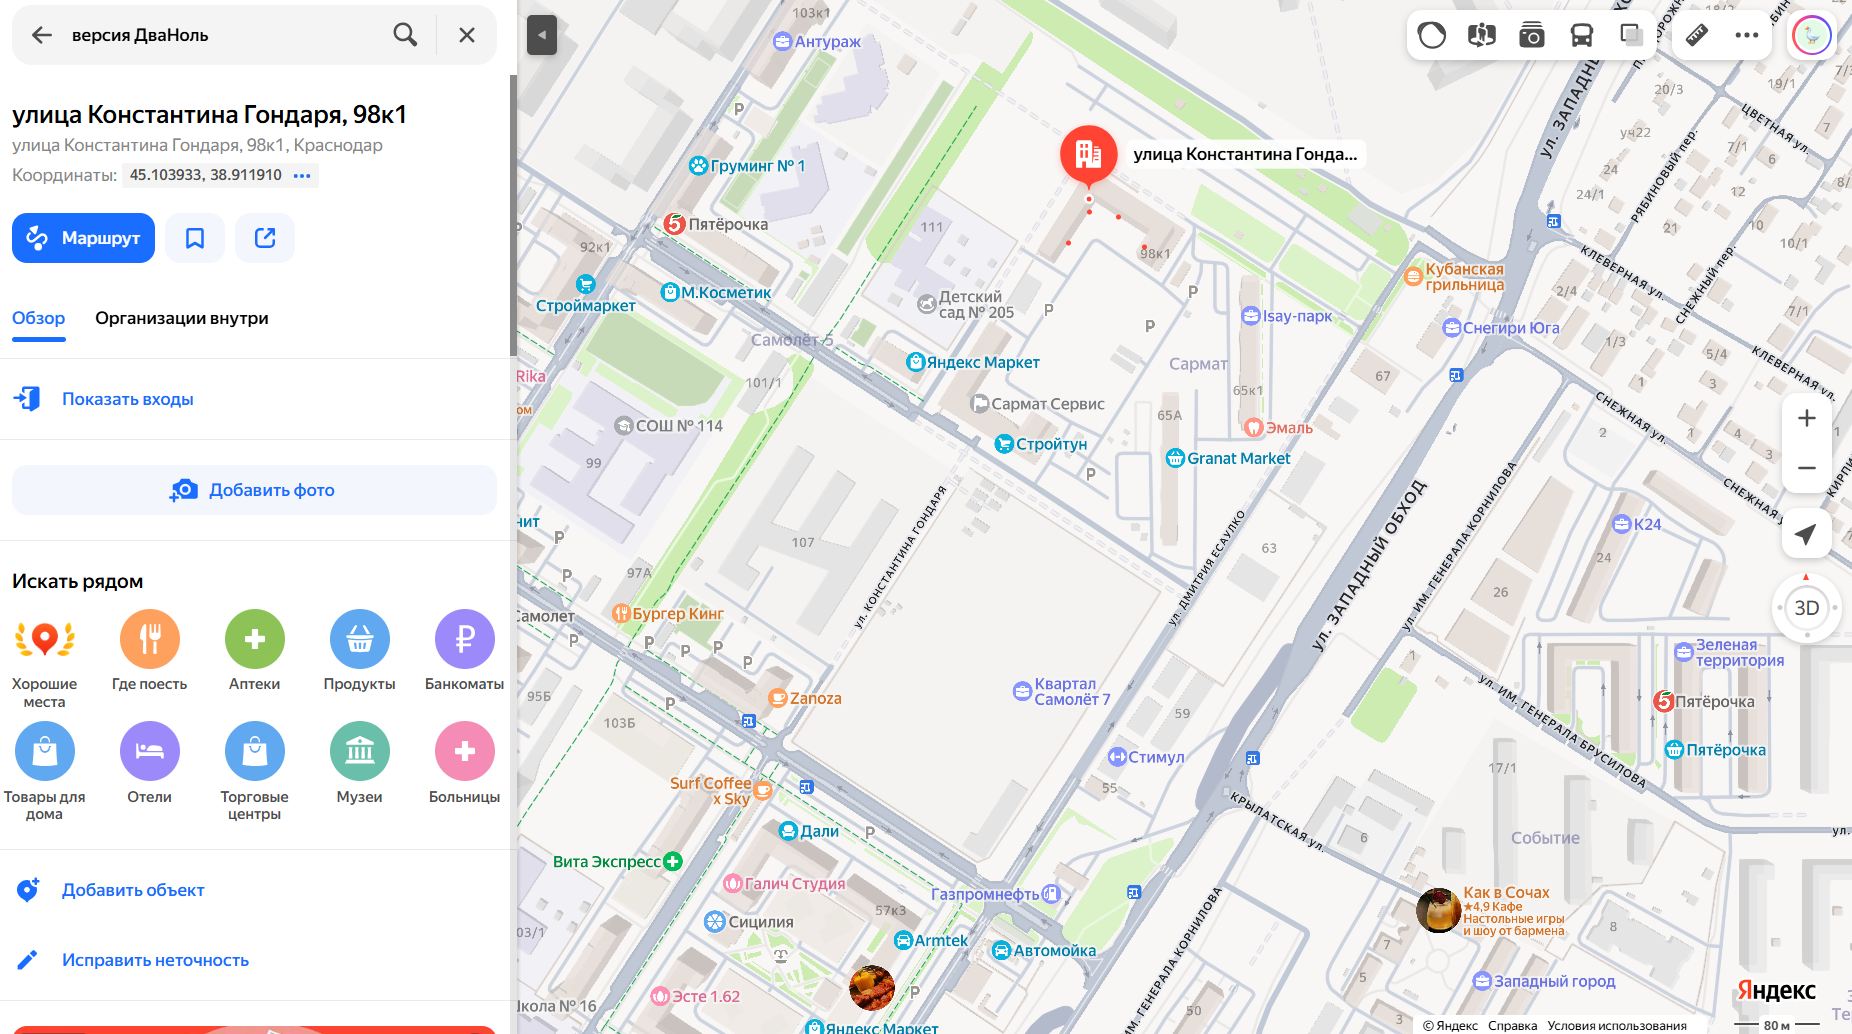Click the user profile avatar
Screen dimensions: 1852x1034
[1811, 36]
